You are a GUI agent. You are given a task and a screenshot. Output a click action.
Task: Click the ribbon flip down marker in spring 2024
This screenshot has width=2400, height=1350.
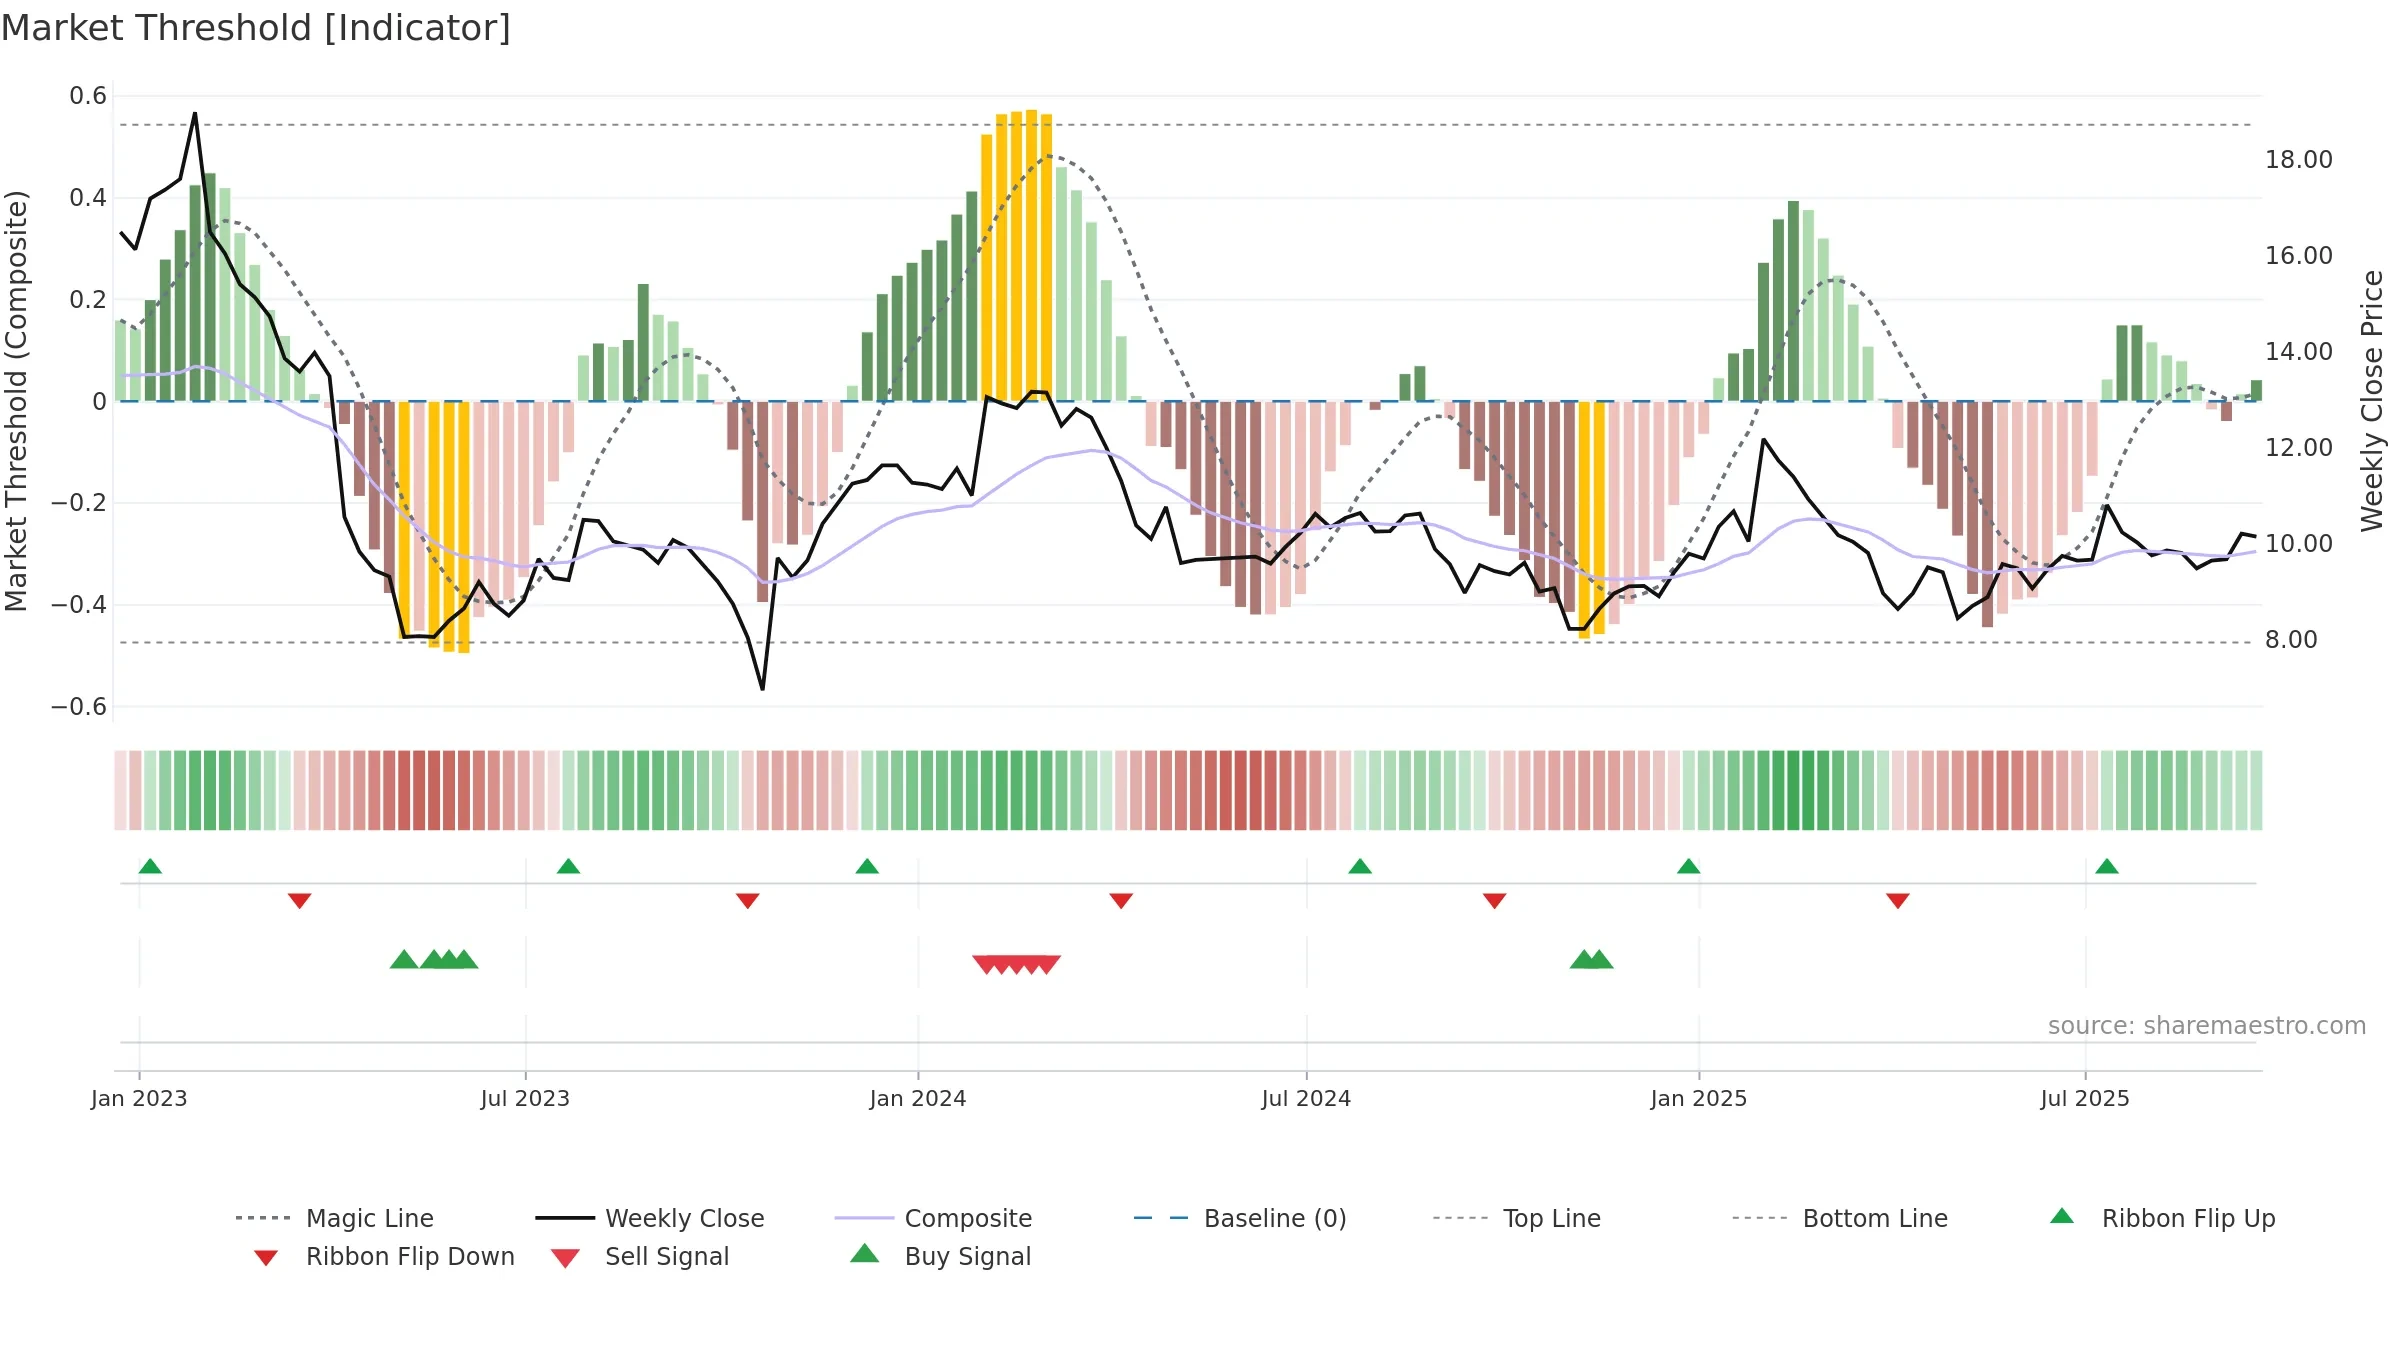click(x=1121, y=900)
